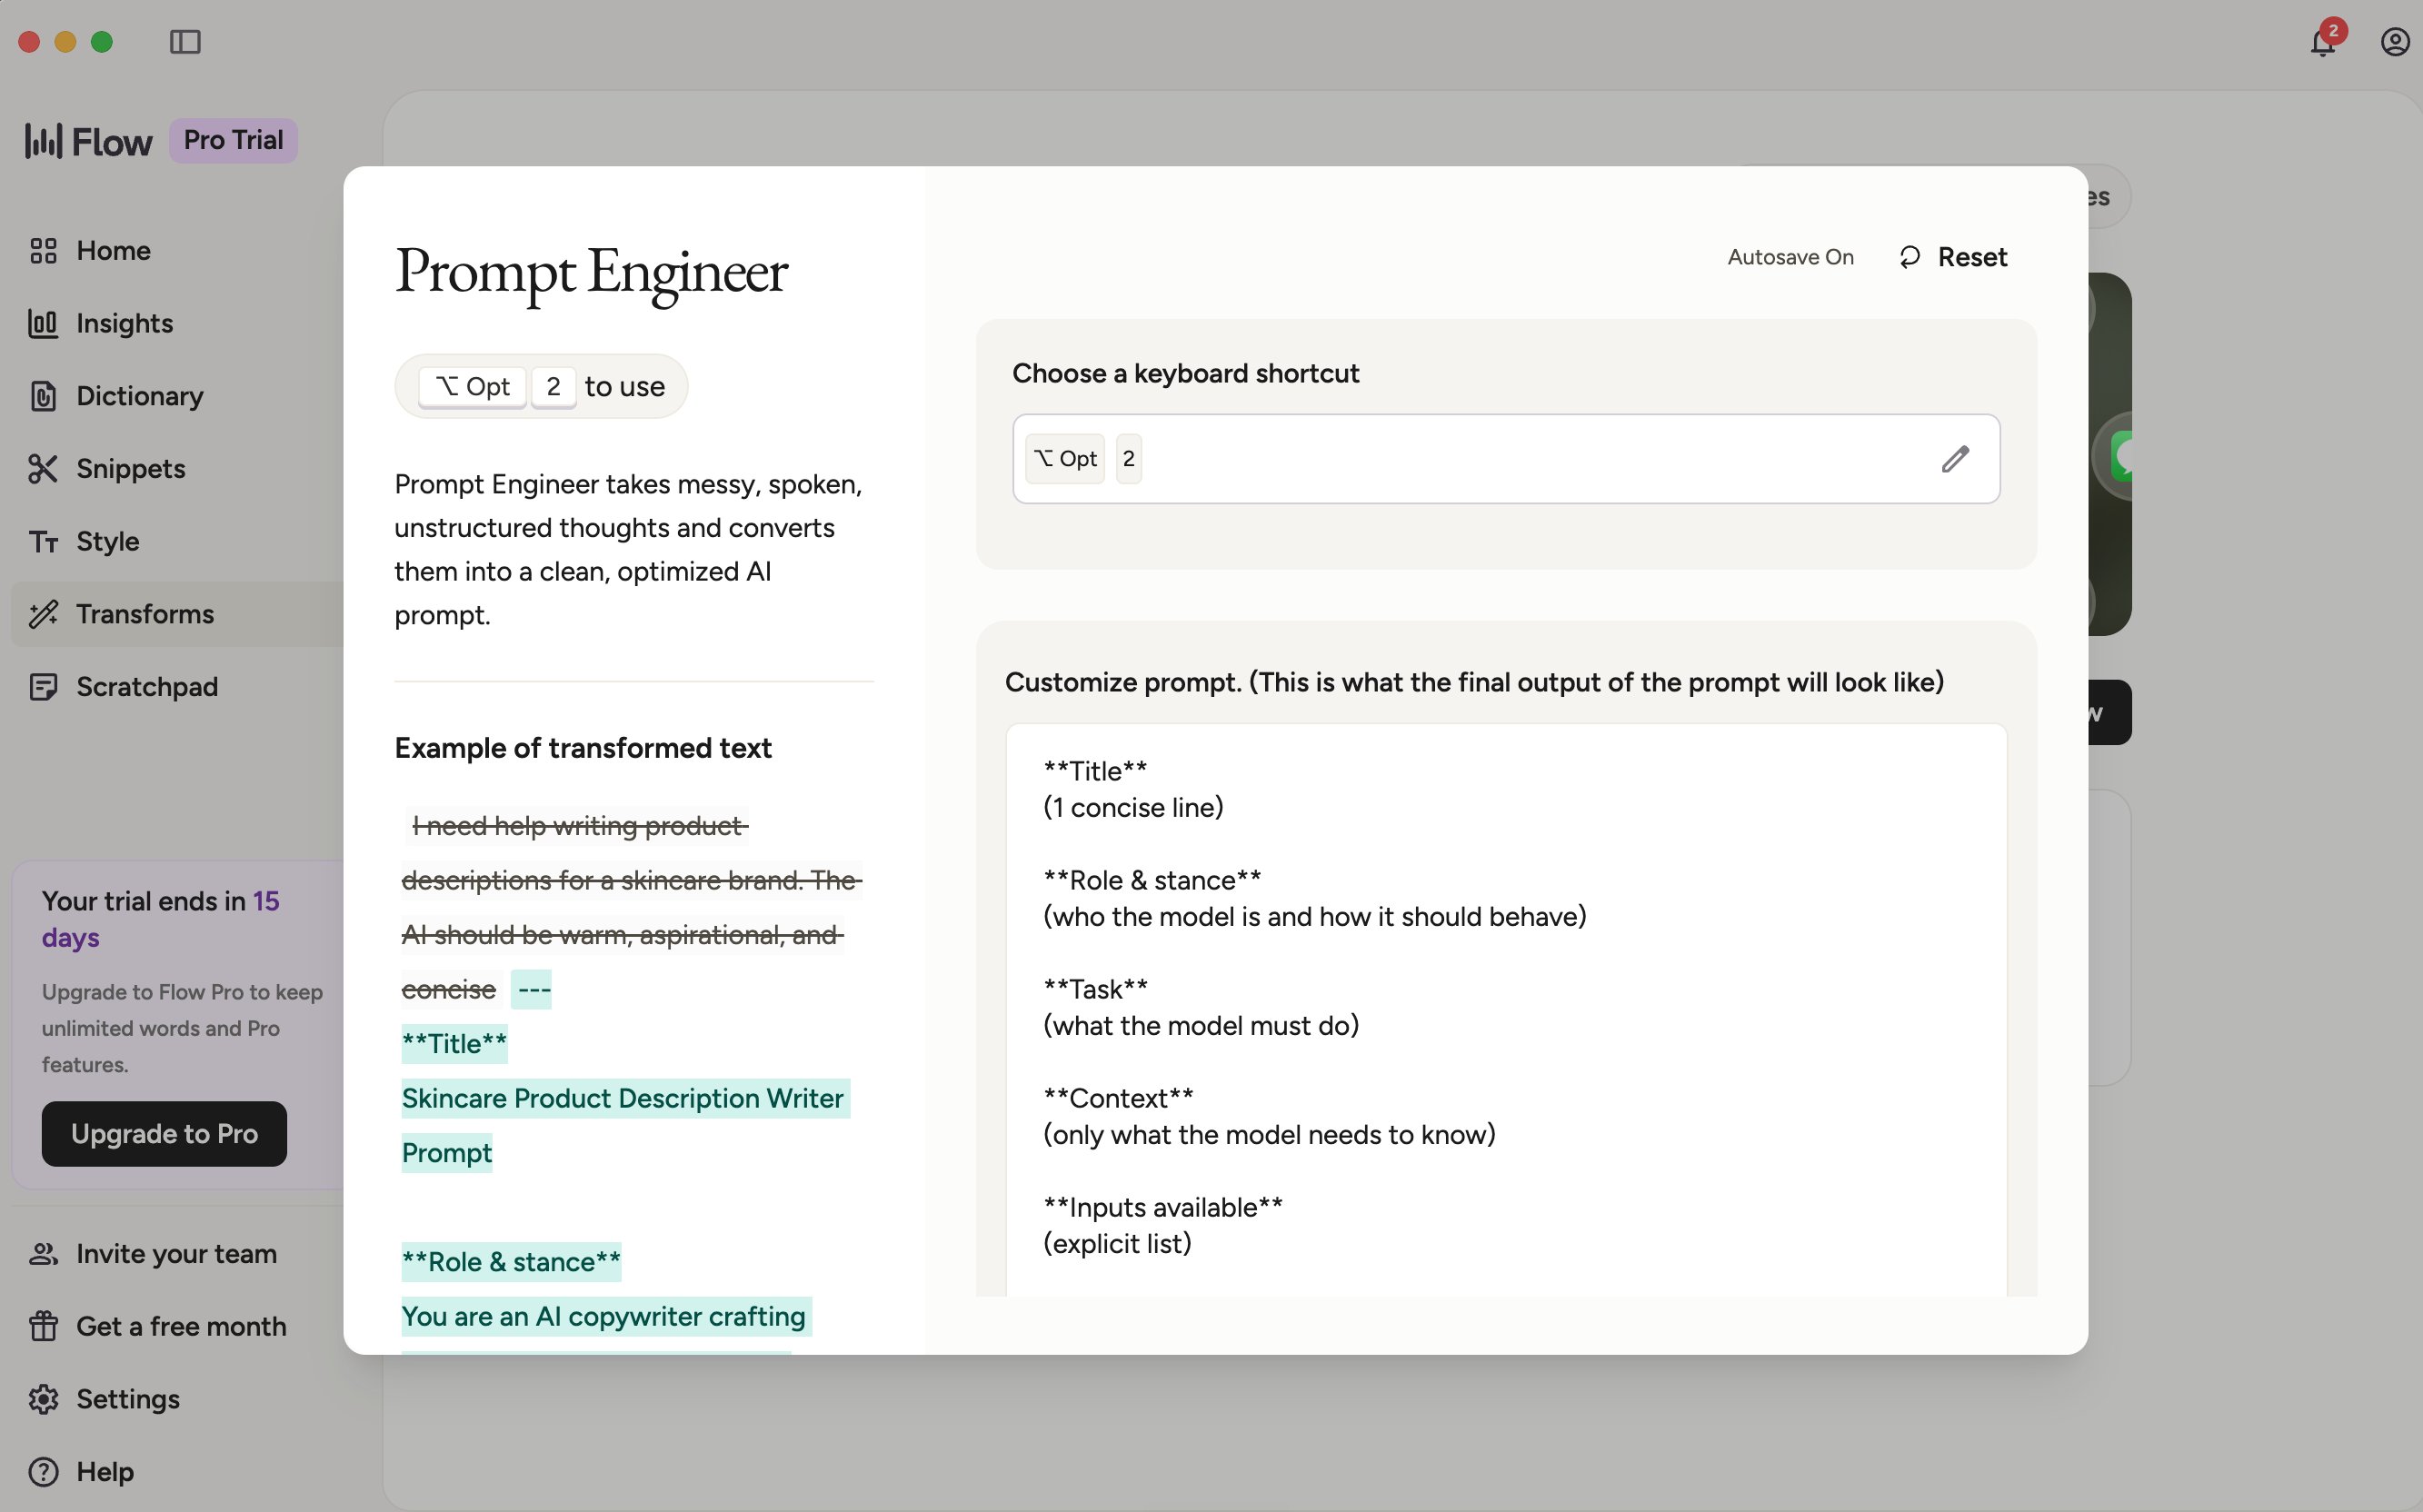This screenshot has width=2423, height=1512.
Task: Click the Flow logo
Action: click(89, 141)
